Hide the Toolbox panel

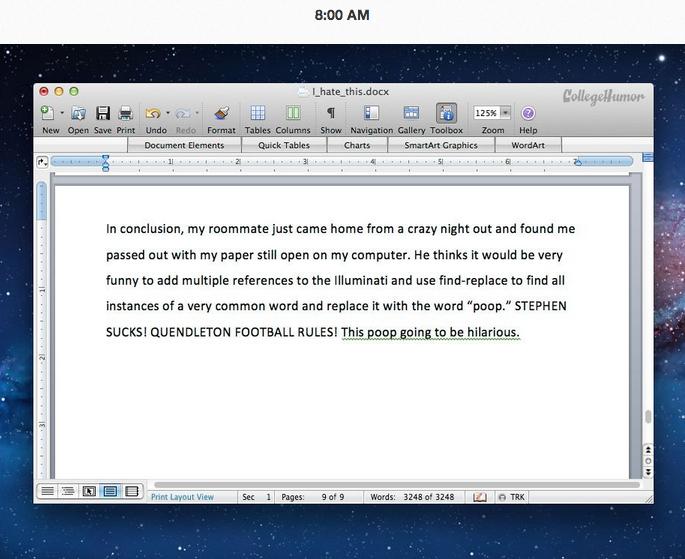pos(446,114)
